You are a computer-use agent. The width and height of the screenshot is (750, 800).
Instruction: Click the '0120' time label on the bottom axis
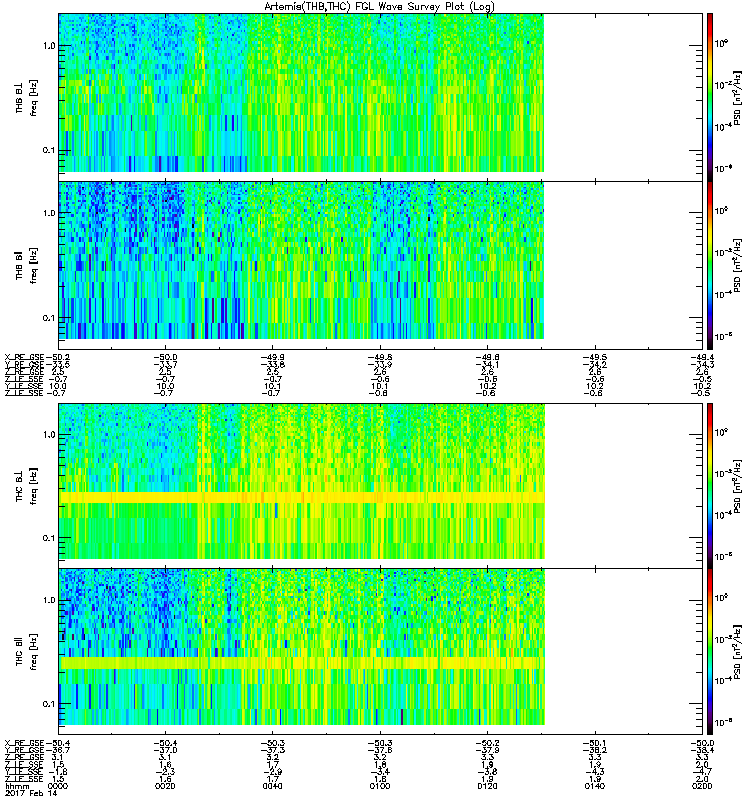487,786
